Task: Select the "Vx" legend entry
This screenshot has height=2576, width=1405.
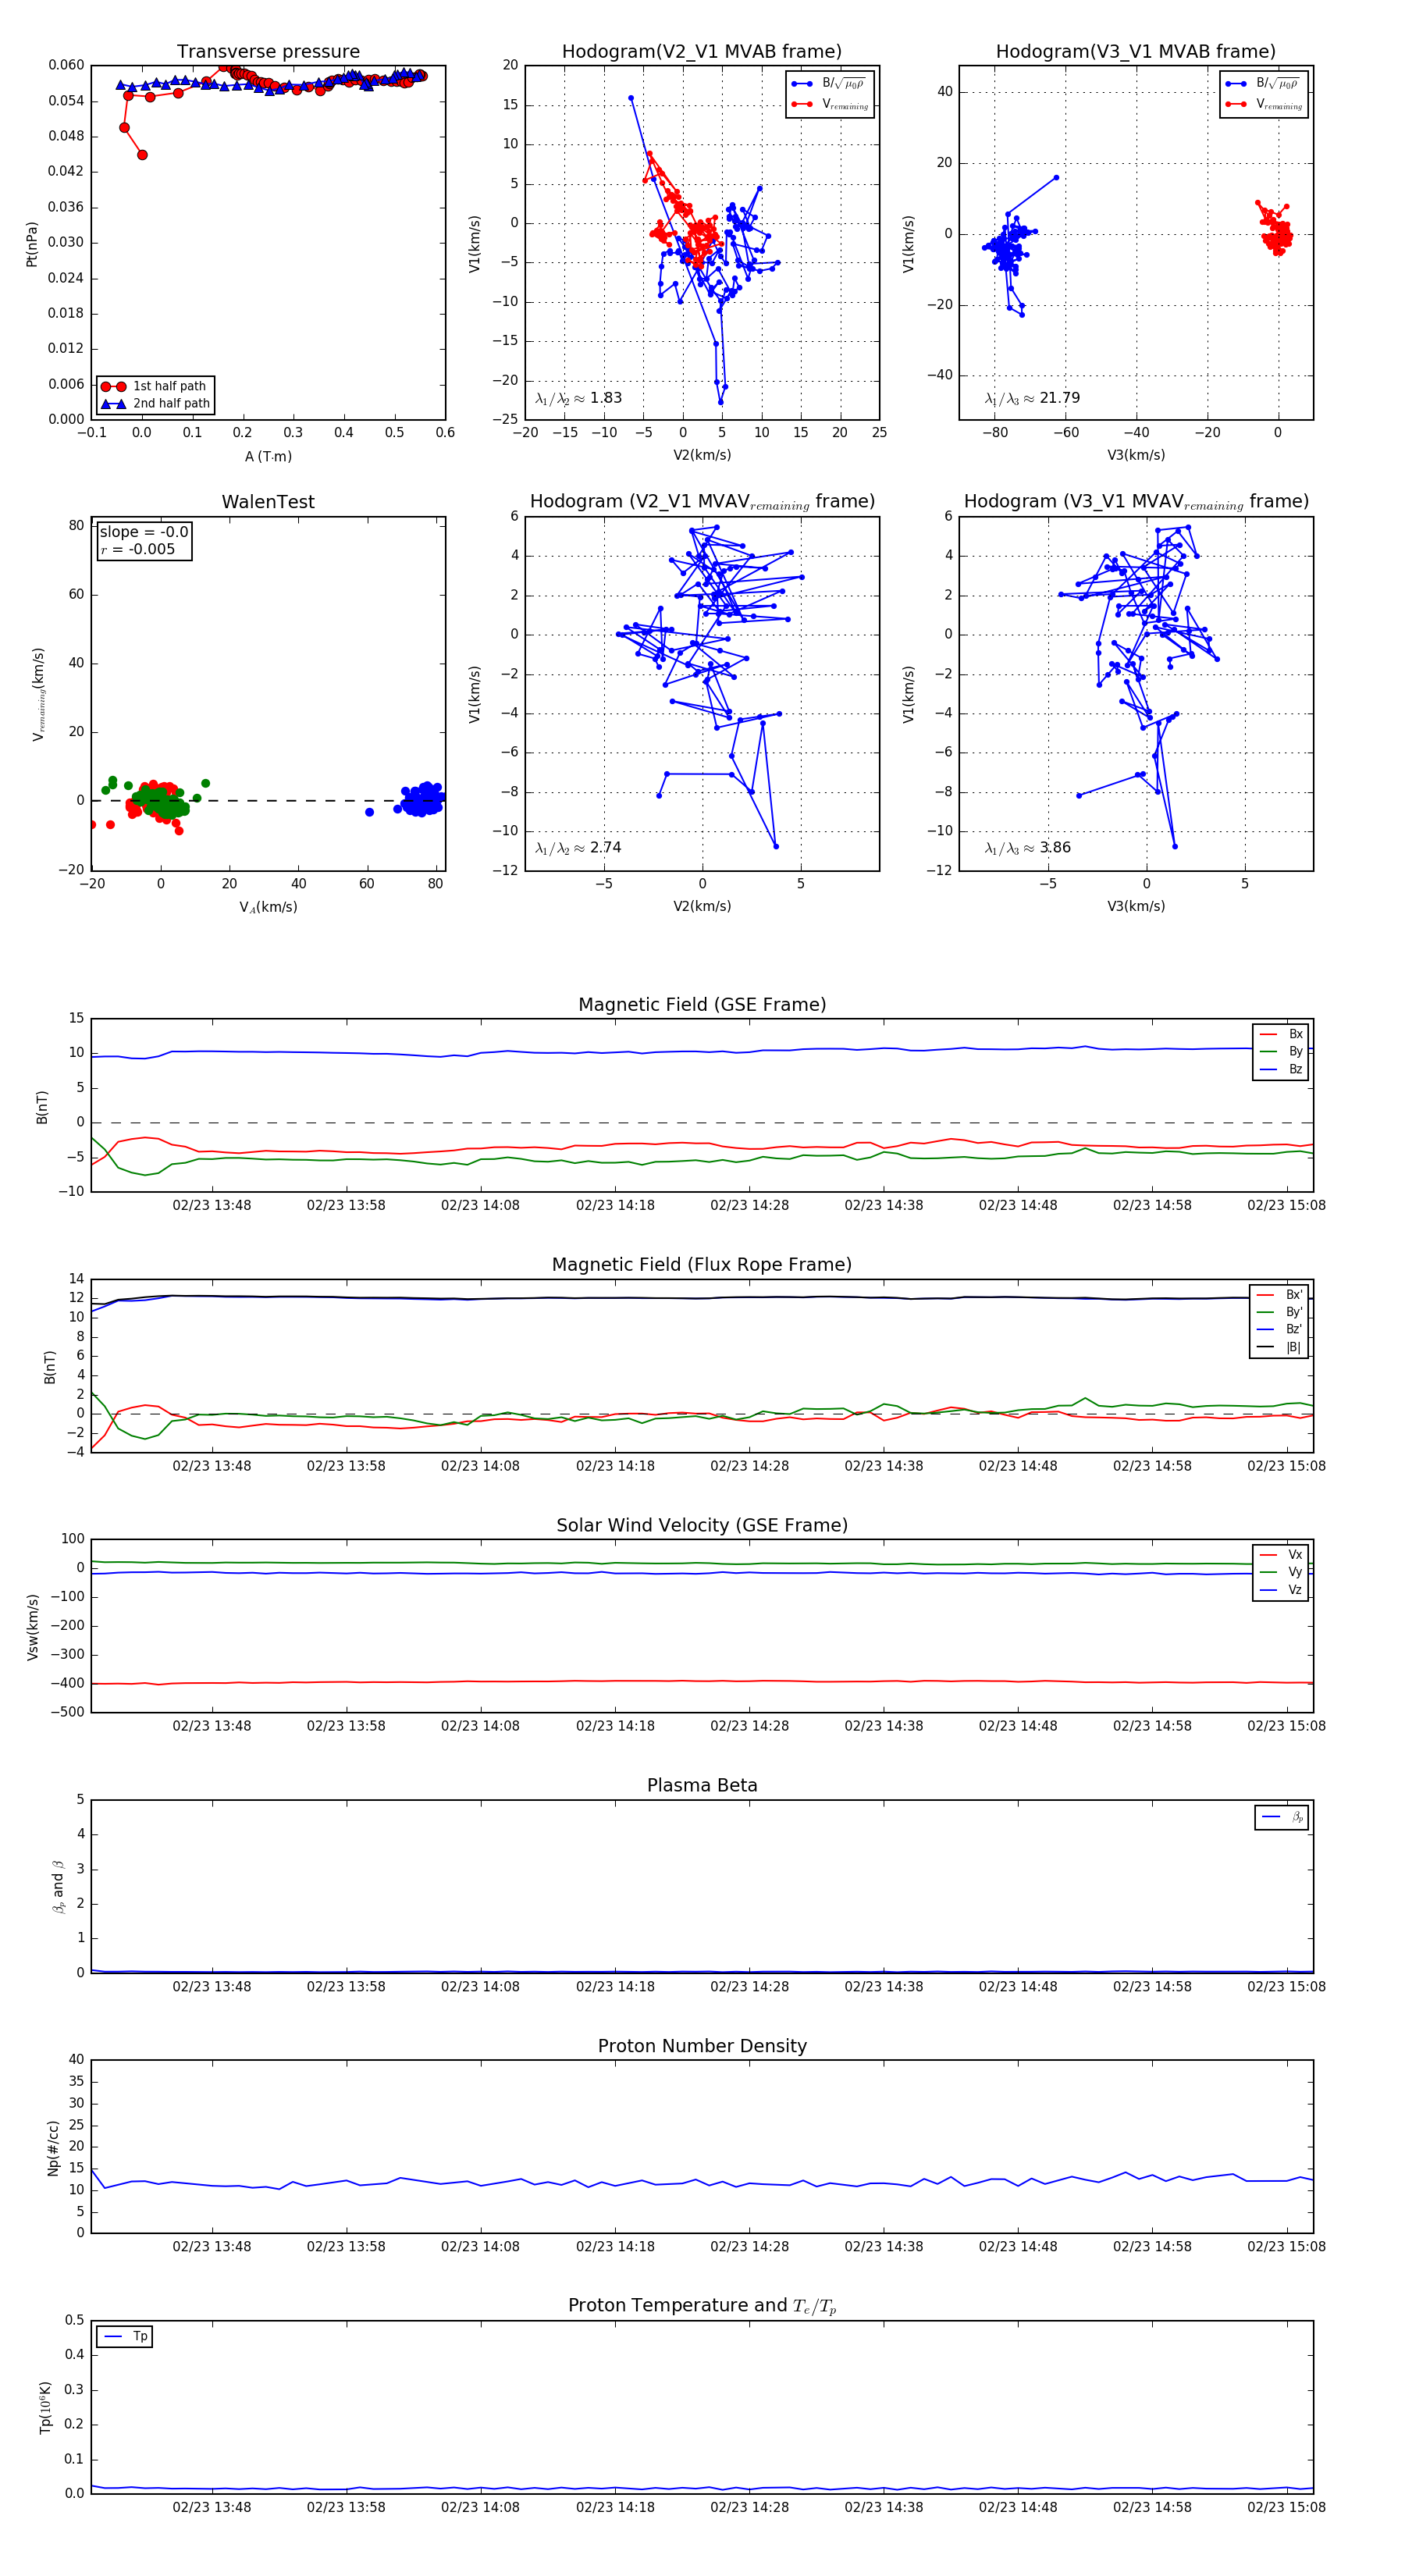Action: point(1280,1555)
